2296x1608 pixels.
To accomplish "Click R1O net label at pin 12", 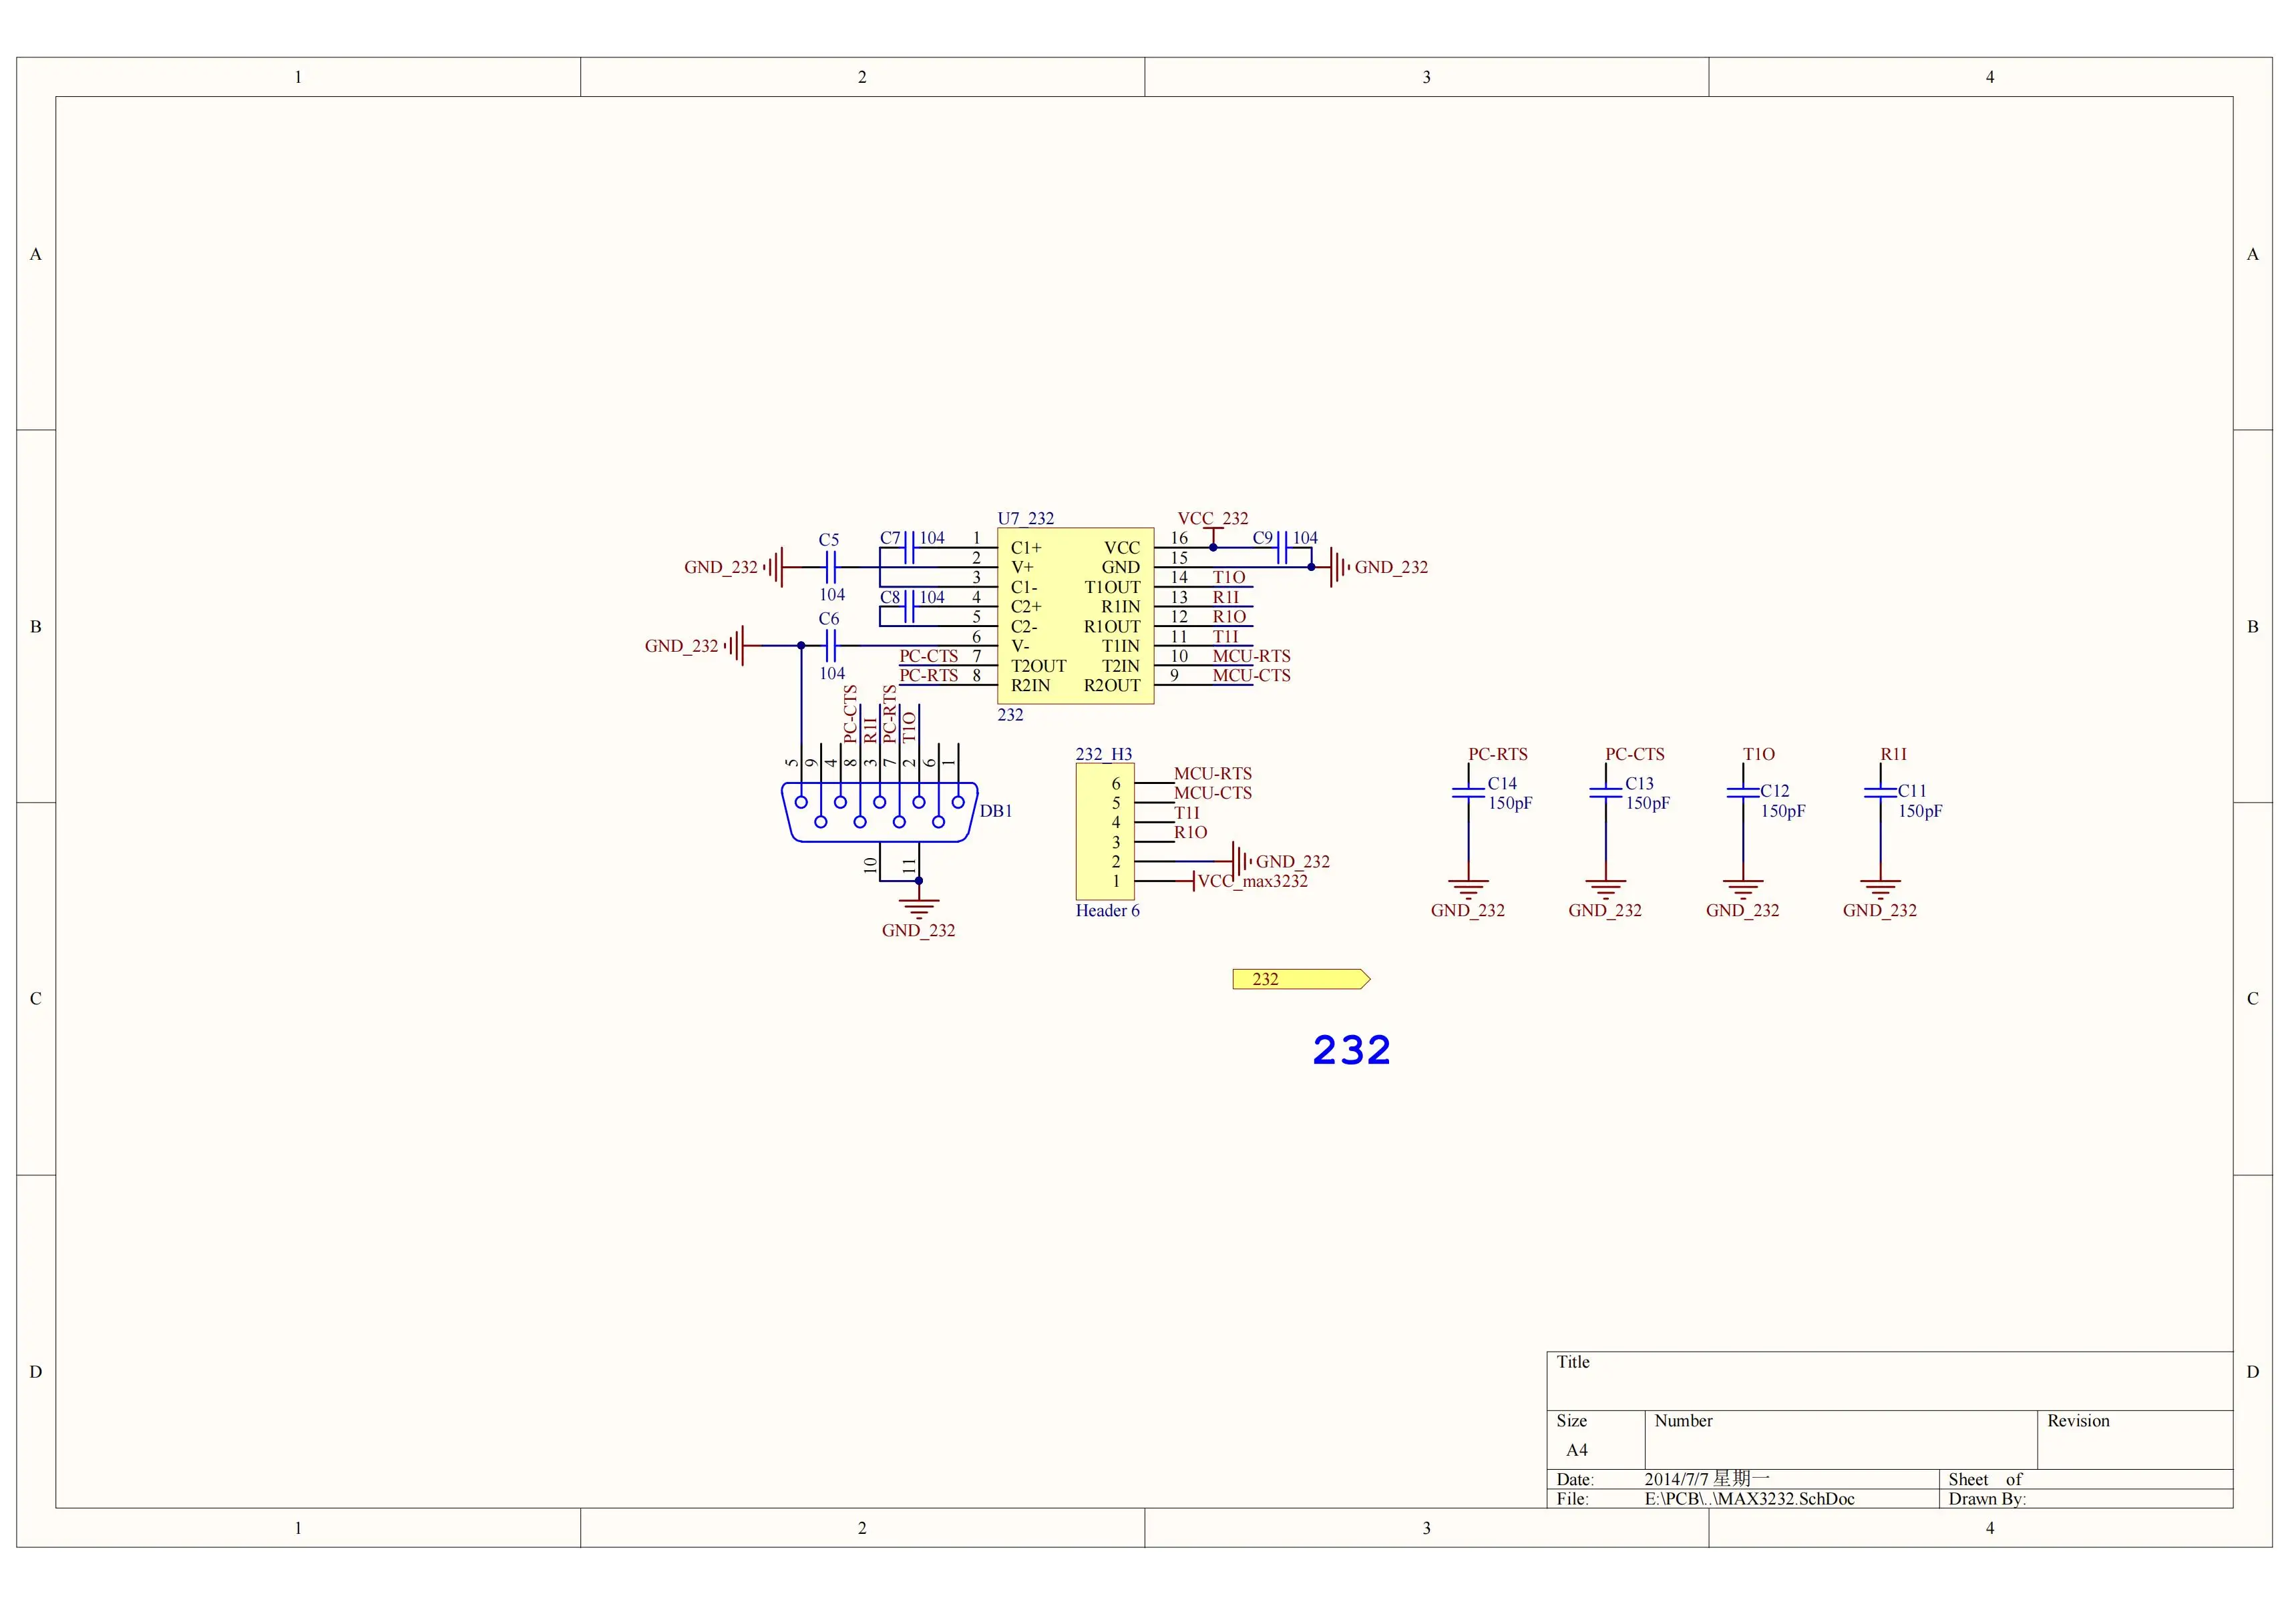I will [x=1229, y=617].
